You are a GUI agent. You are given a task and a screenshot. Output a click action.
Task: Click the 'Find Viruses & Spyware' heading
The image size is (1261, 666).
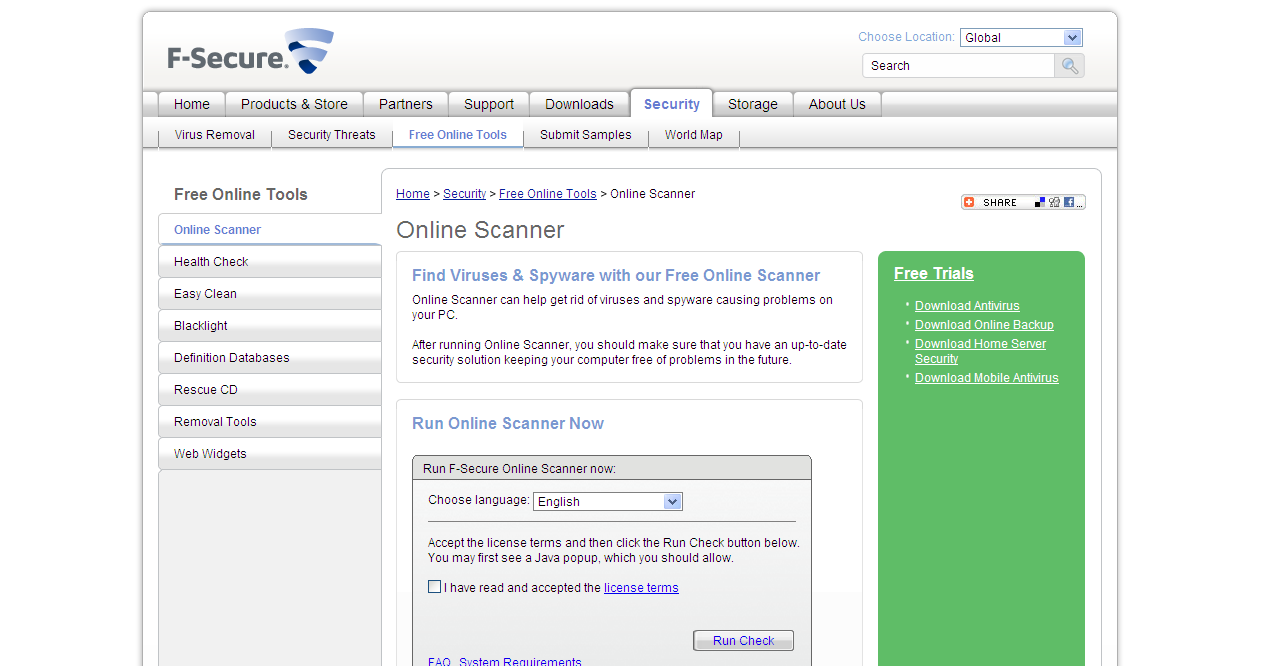click(616, 276)
